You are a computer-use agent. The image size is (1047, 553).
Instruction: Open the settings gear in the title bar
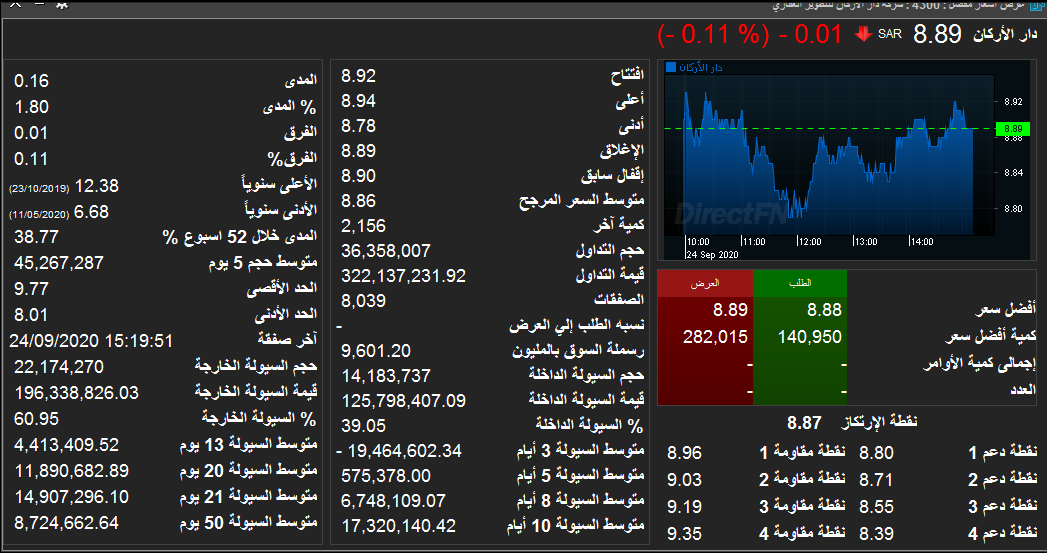click(62, 4)
